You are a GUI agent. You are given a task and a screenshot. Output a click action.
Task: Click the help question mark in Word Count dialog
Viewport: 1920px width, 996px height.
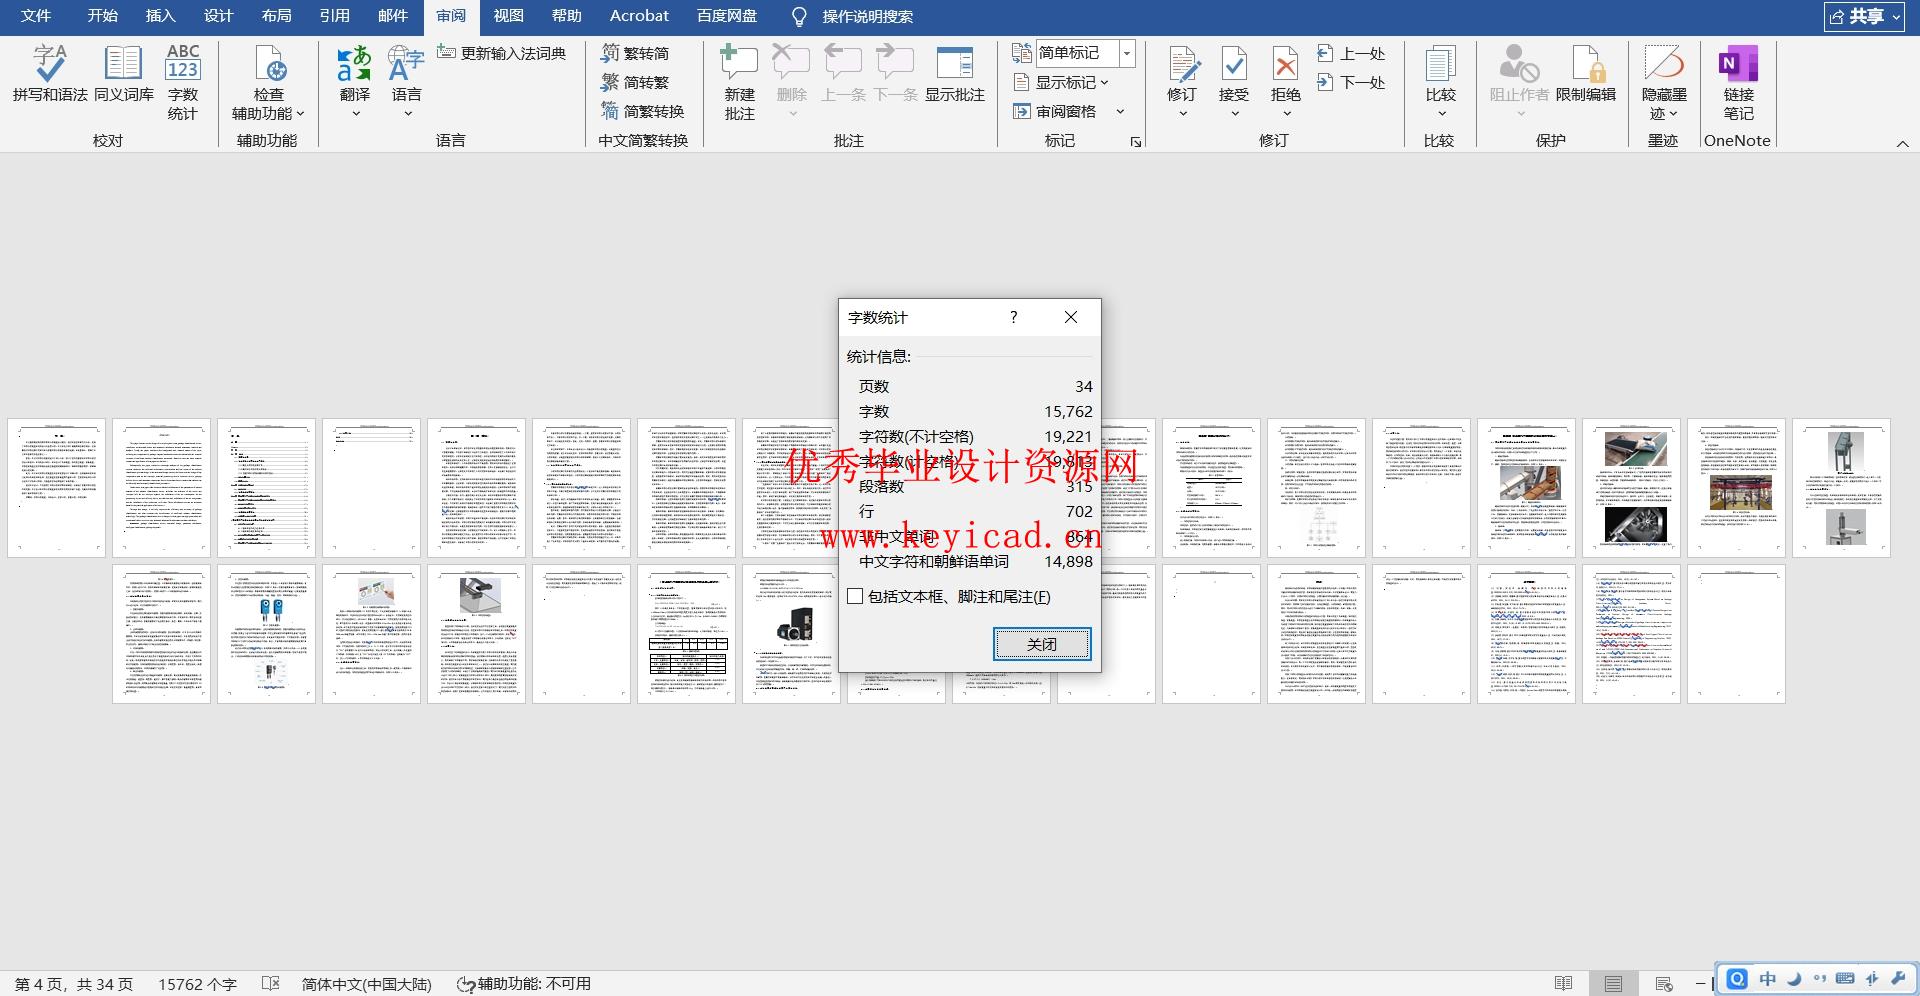tap(1014, 317)
